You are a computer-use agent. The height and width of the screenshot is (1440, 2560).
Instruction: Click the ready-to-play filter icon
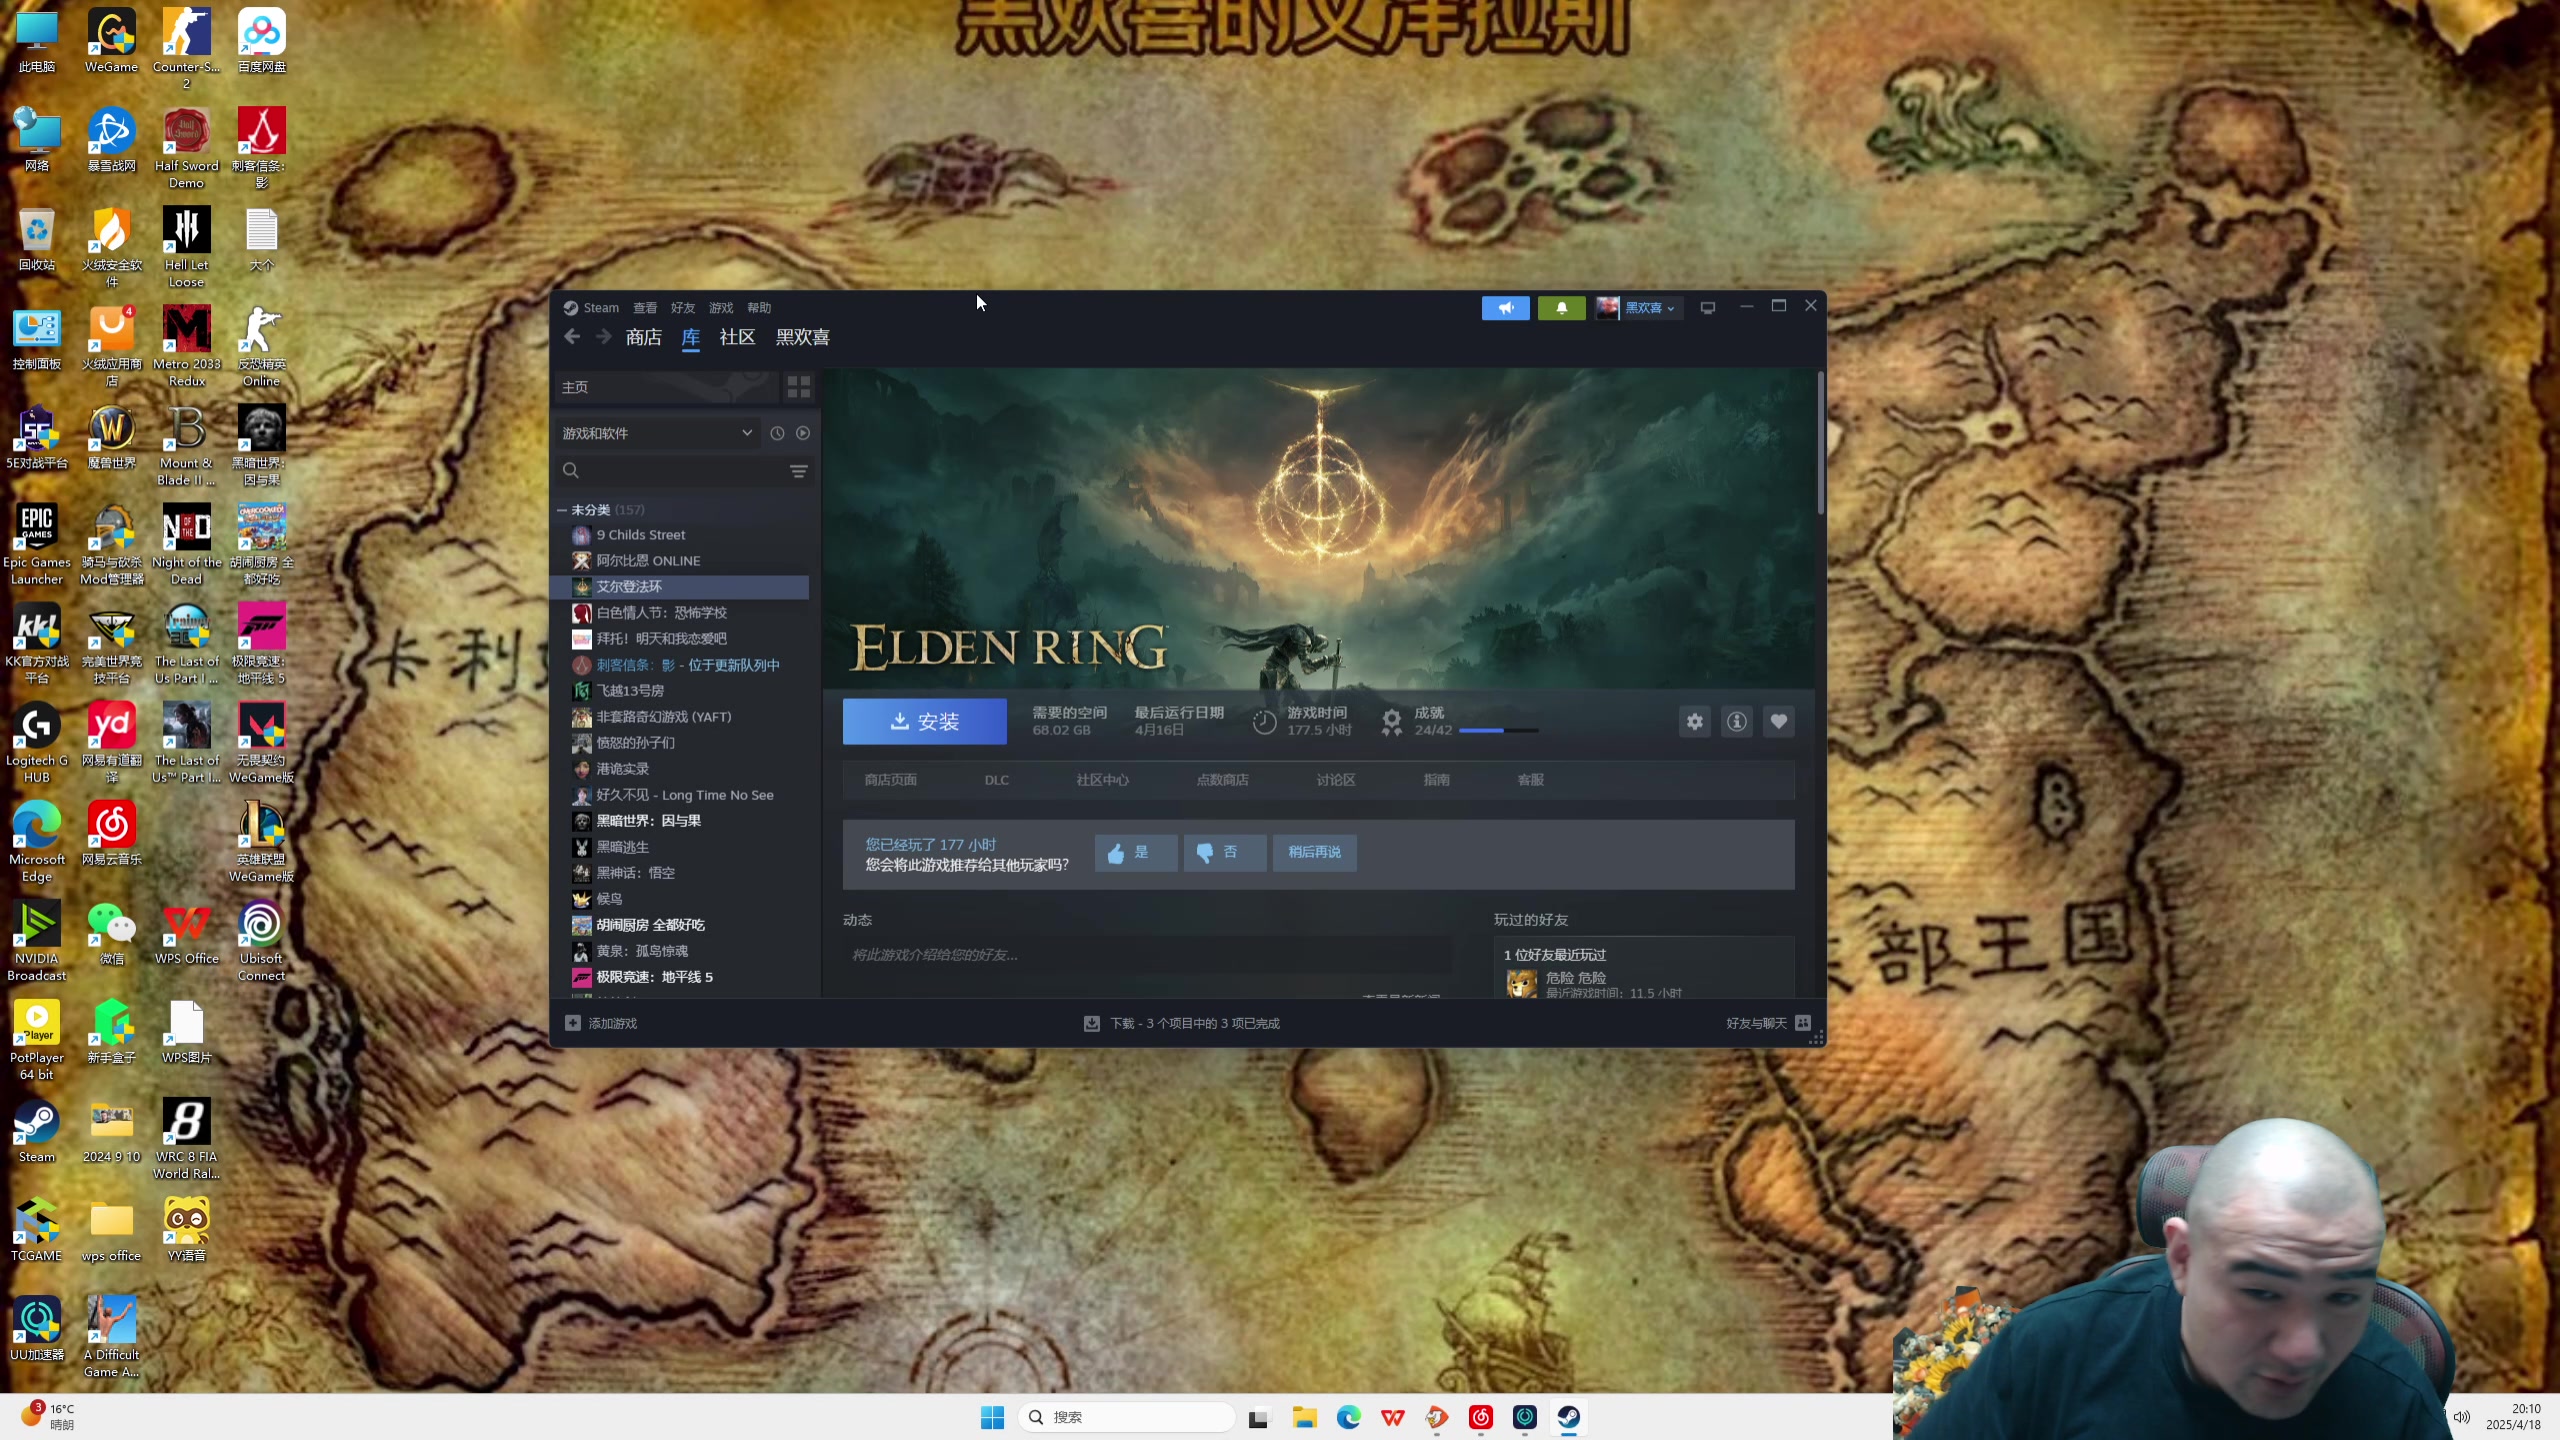803,433
